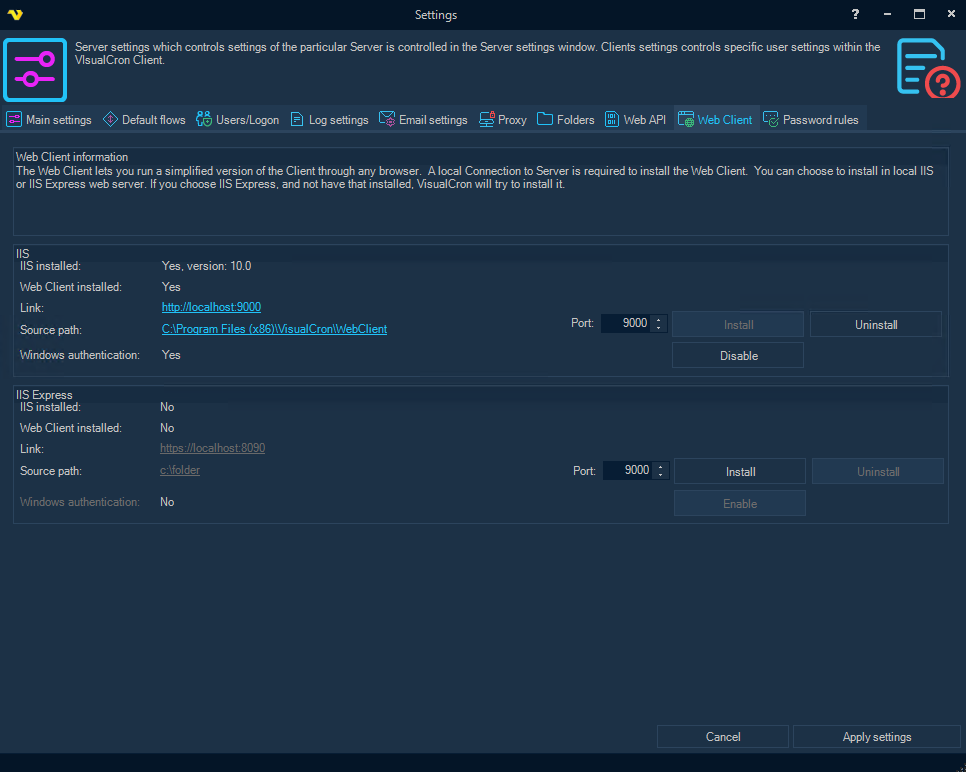Image resolution: width=966 pixels, height=772 pixels.
Task: Click the Email settings envelope icon
Action: [387, 119]
